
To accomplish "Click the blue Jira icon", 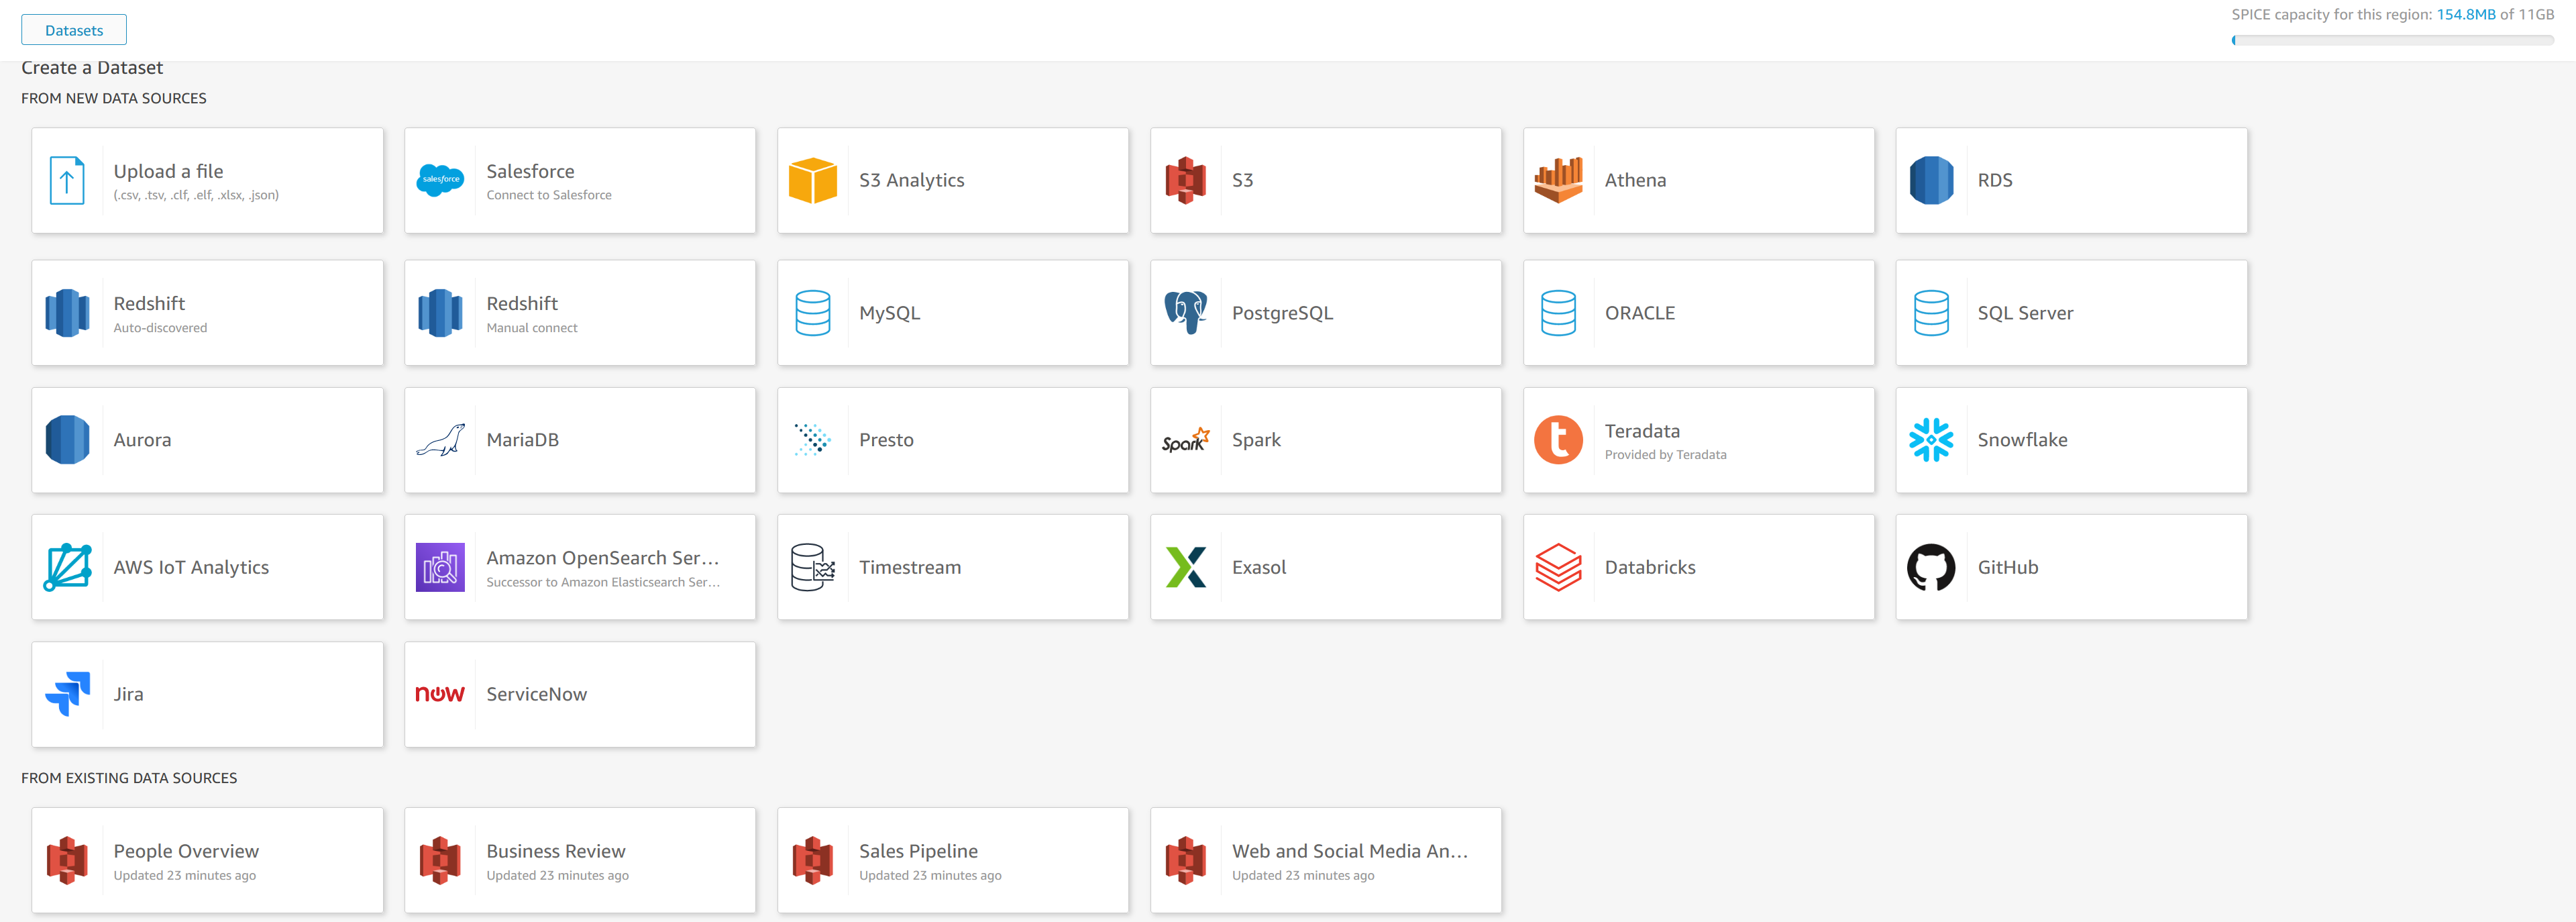I will point(67,694).
